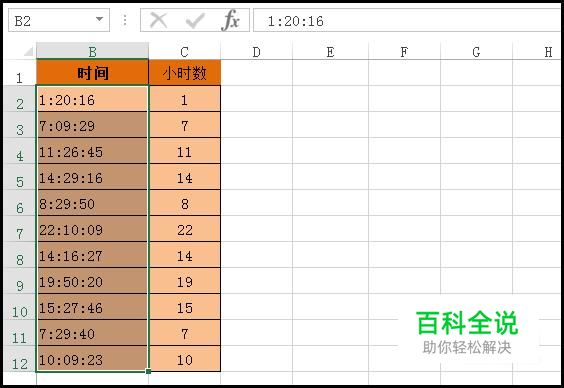Select column H header
This screenshot has width=564, height=388.
click(538, 51)
